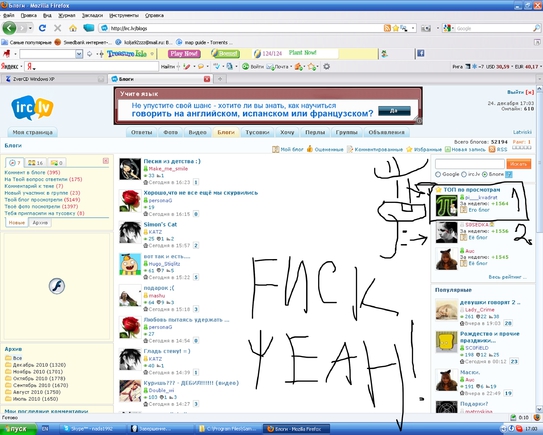Close the notifications panel with the red X

click(x=106, y=161)
